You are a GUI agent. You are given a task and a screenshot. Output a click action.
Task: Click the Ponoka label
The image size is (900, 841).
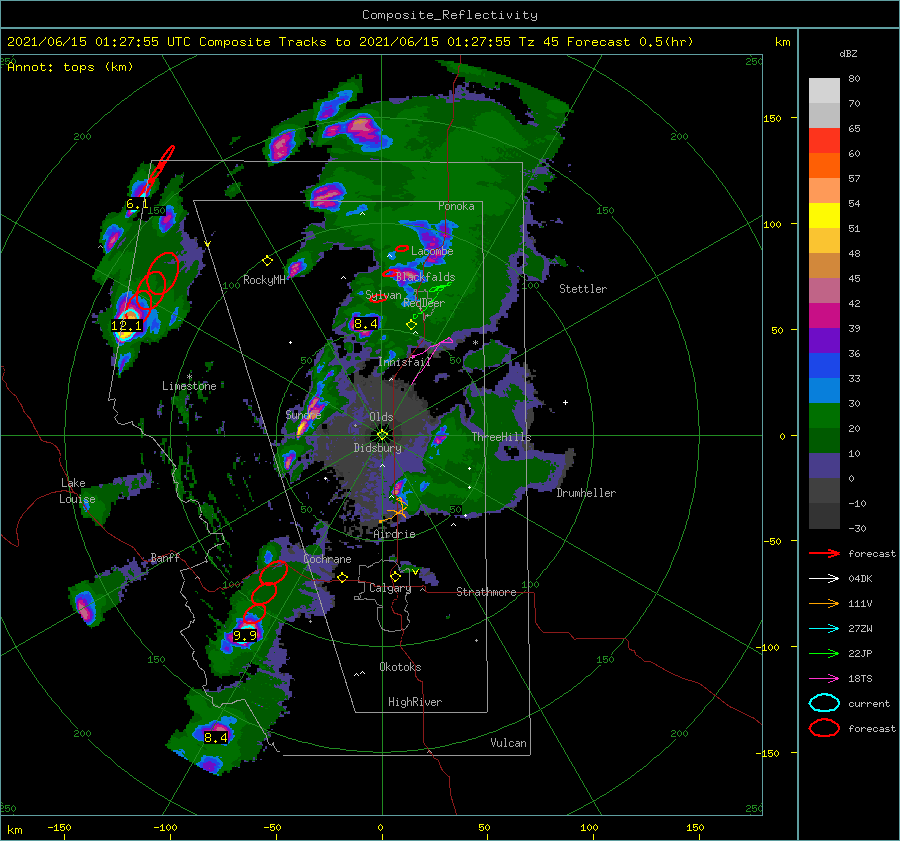click(456, 206)
